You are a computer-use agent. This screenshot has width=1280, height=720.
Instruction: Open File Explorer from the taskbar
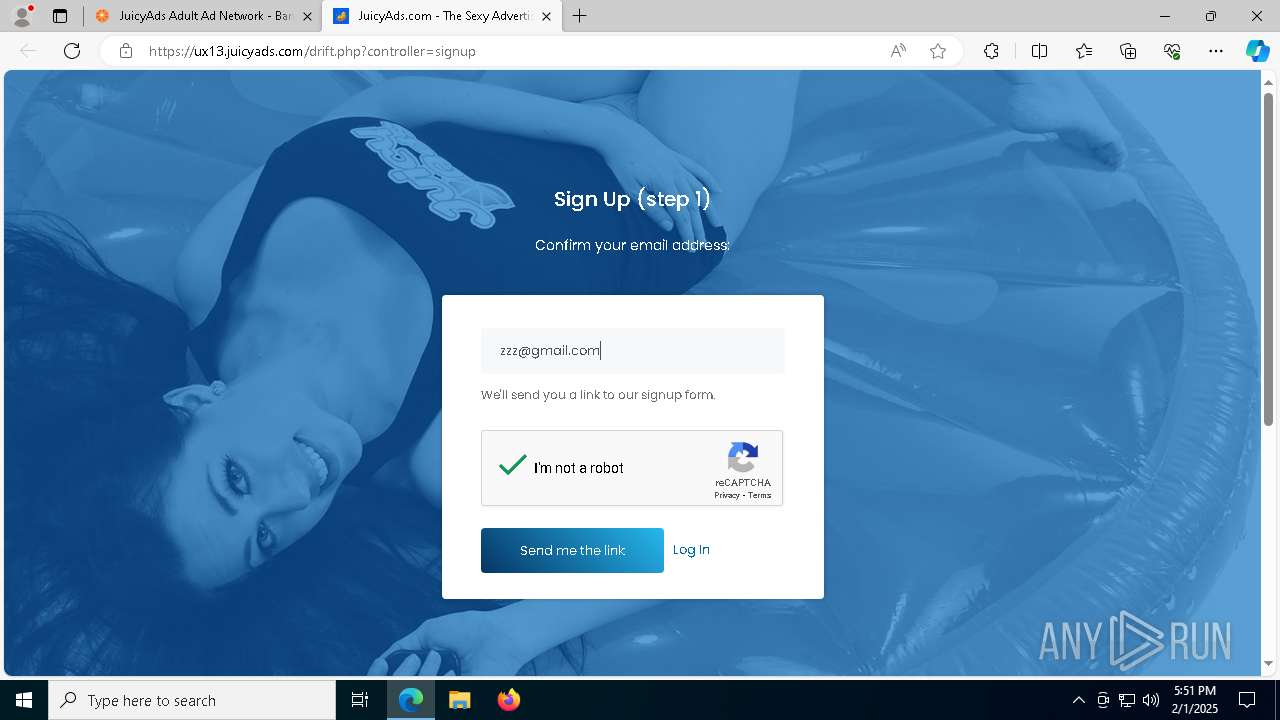[459, 700]
